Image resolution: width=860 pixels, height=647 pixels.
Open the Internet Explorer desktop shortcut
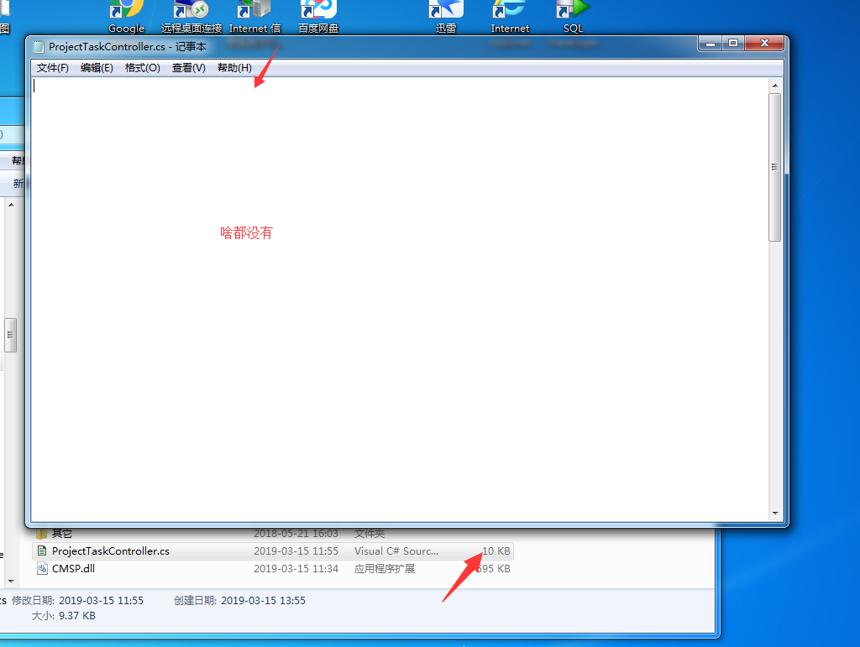point(509,10)
